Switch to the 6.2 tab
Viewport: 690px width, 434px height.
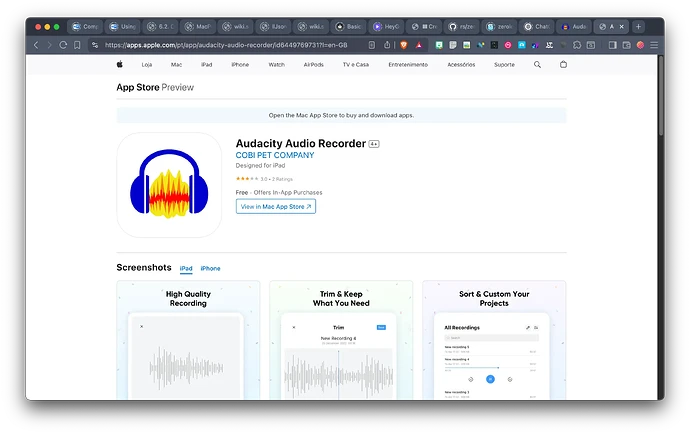[x=161, y=26]
